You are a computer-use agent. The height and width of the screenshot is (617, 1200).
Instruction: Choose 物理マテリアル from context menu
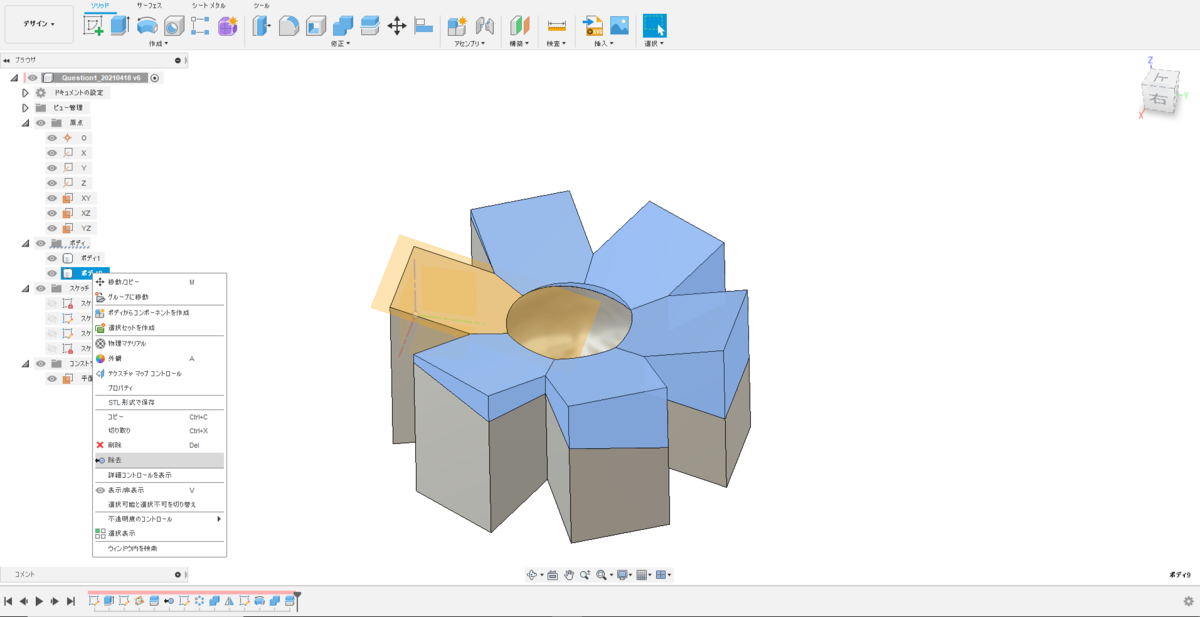tap(159, 343)
